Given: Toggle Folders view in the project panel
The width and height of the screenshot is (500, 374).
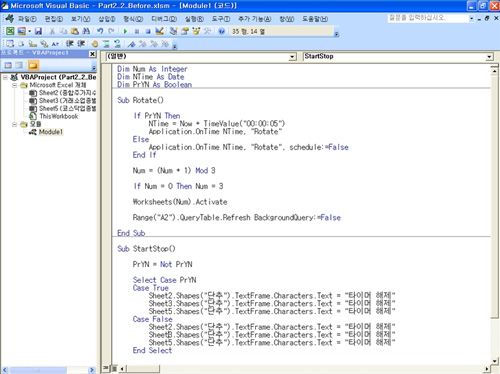Looking at the screenshot, I should [33, 65].
